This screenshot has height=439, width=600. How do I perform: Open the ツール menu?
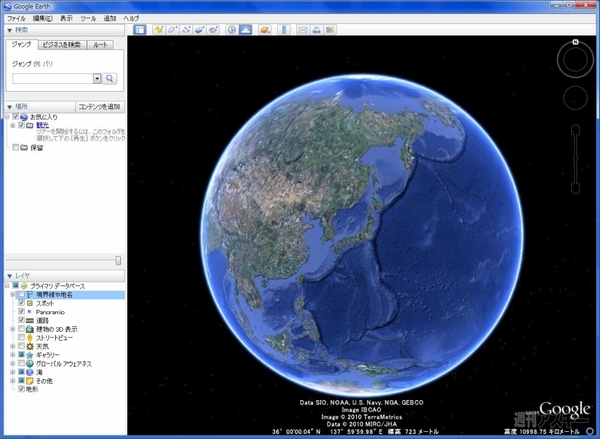pyautogui.click(x=88, y=18)
